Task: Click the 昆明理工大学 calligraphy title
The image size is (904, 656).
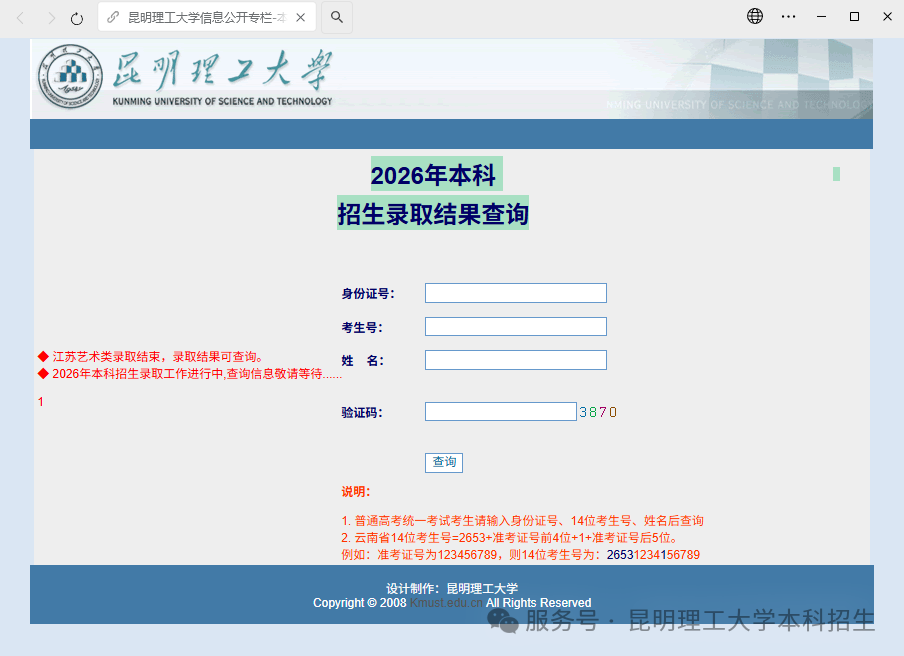Action: tap(222, 69)
